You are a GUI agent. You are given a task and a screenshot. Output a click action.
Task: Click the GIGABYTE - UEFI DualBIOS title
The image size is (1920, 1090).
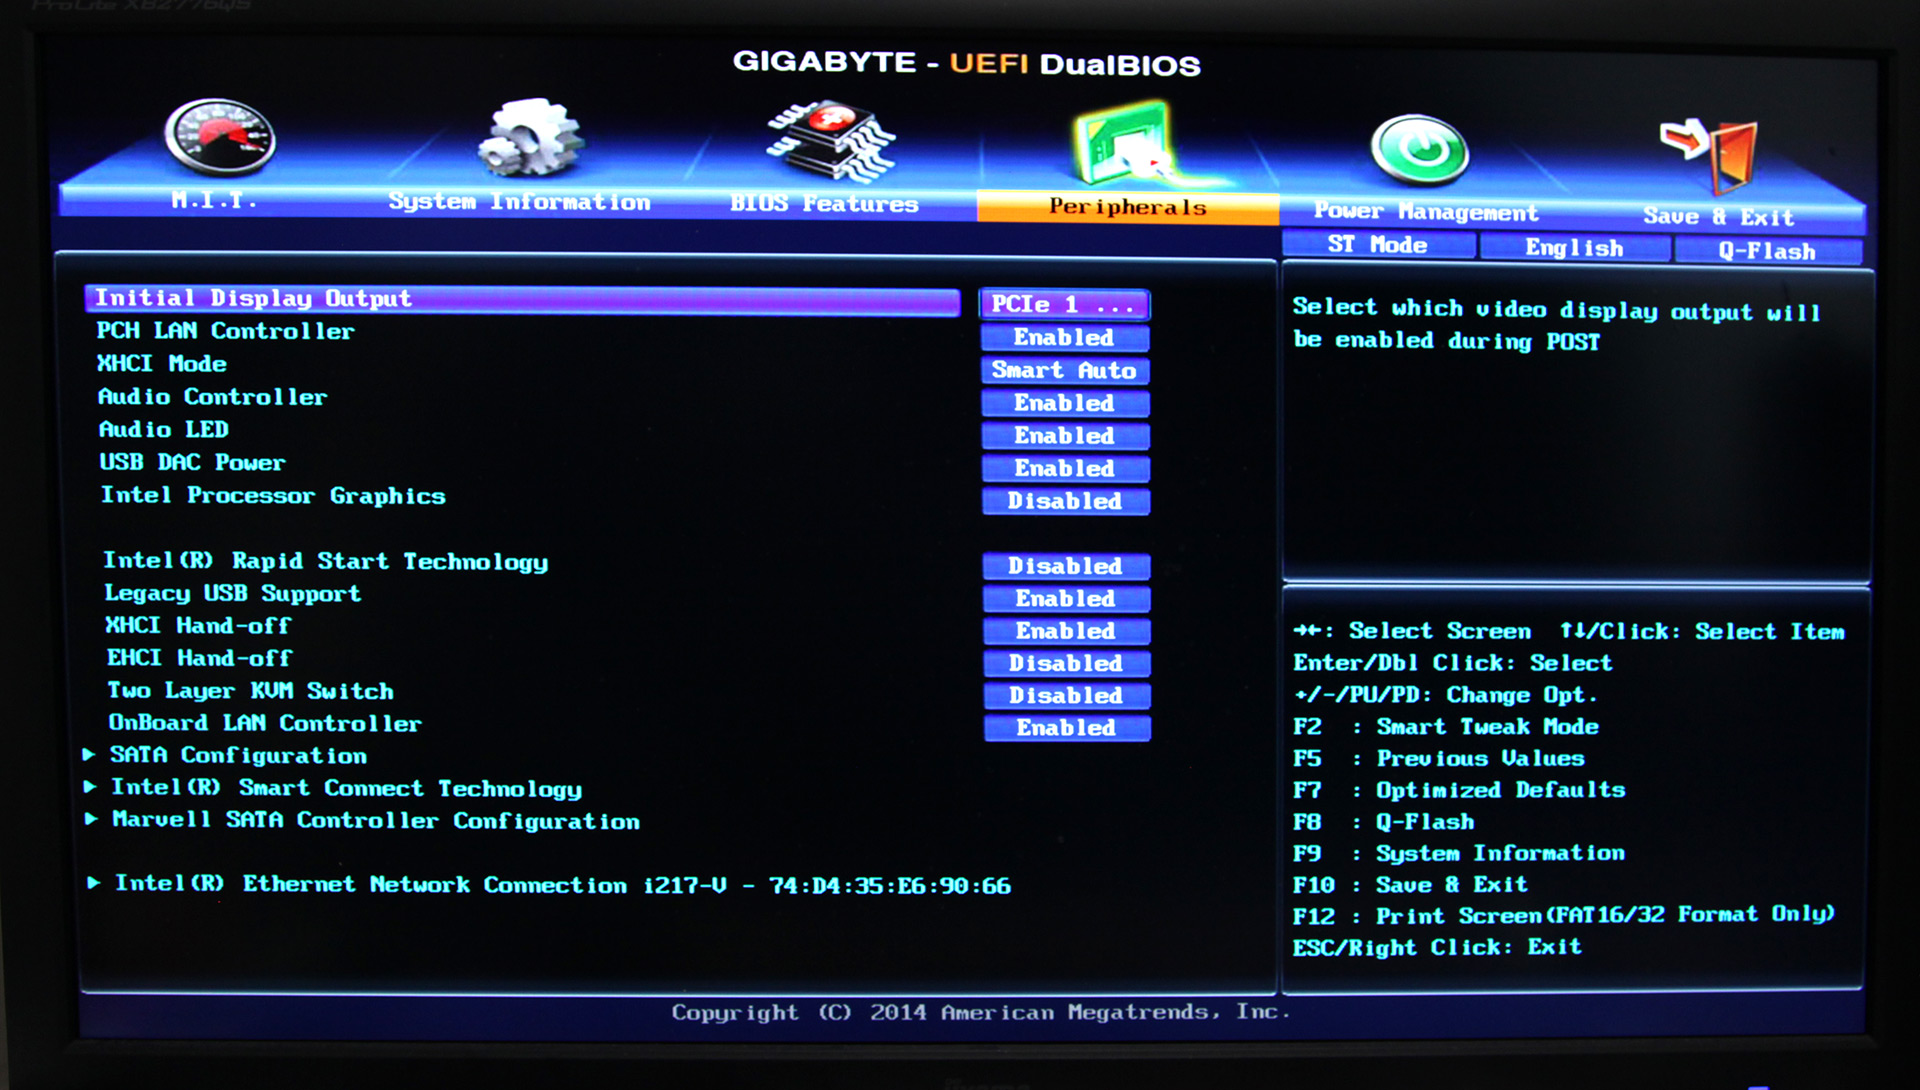pos(967,63)
